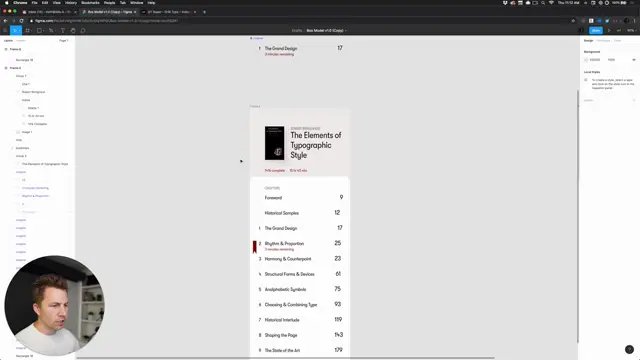This screenshot has height=360, width=640.
Task: Select the Pen tool
Action: (51, 31)
